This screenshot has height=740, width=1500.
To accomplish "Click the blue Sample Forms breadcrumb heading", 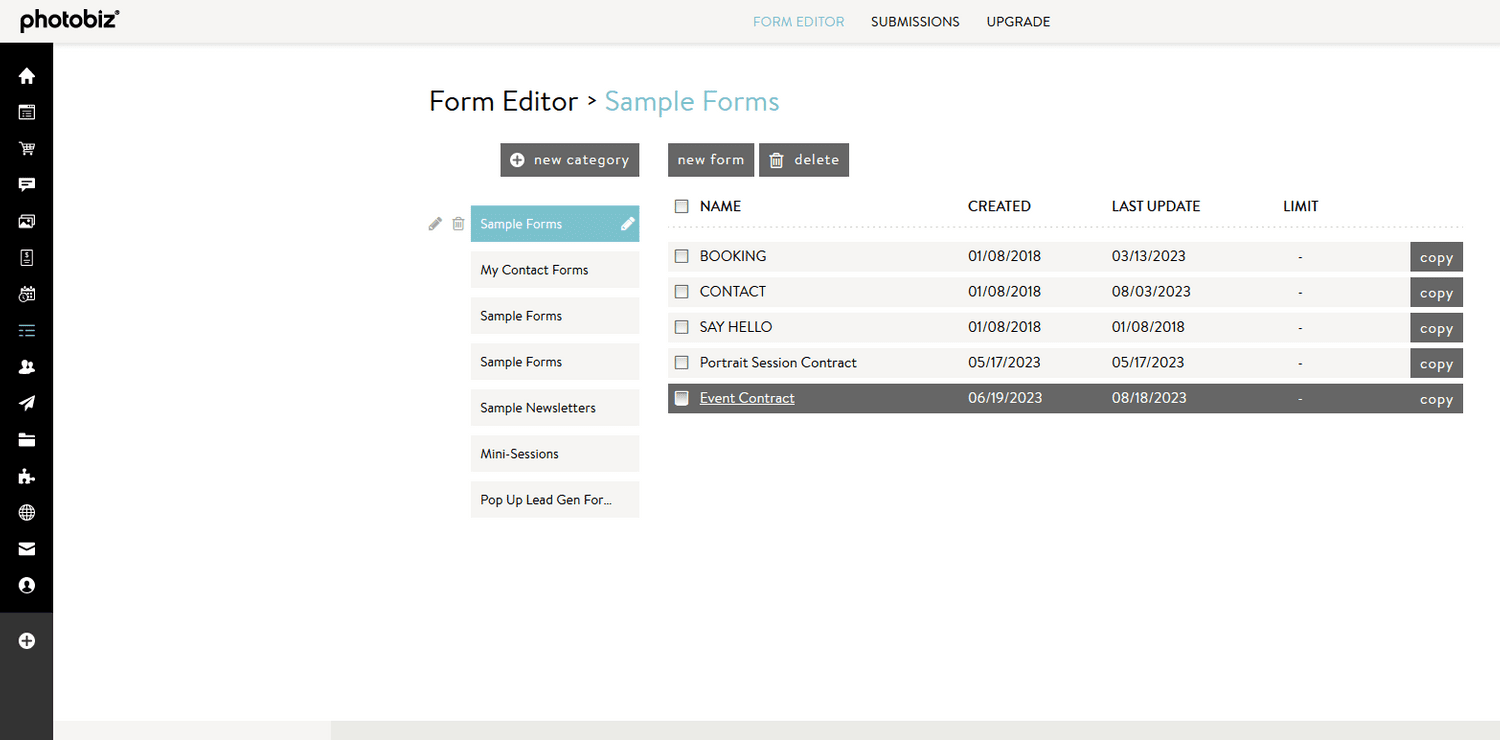I will pyautogui.click(x=692, y=101).
